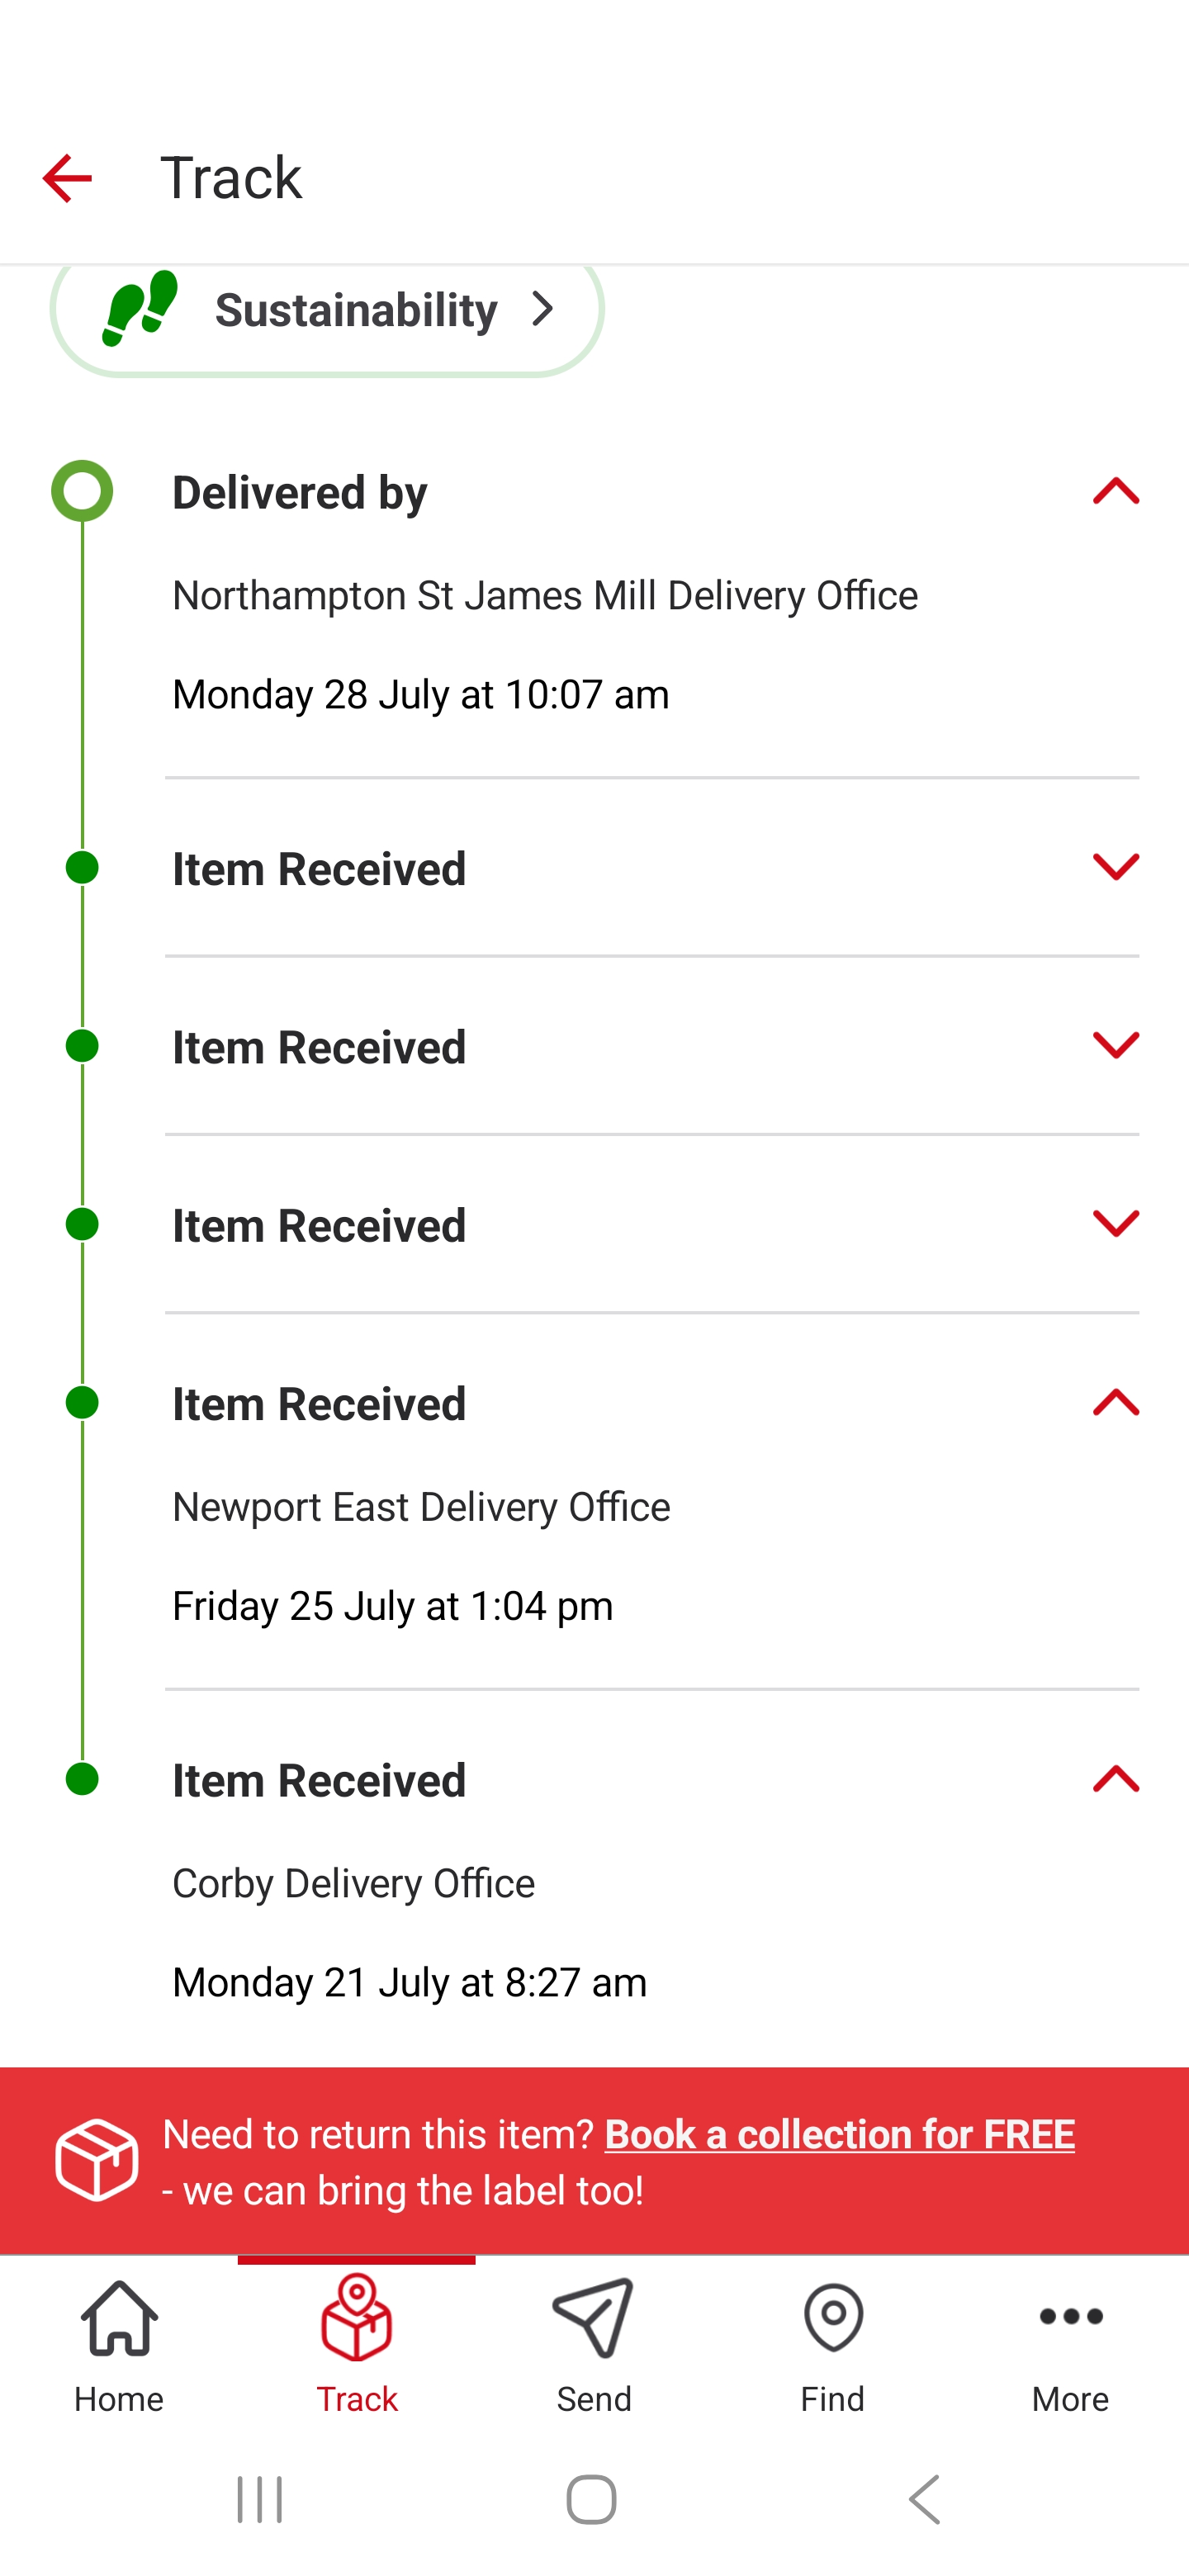The width and height of the screenshot is (1189, 2576).
Task: Expand the second Item Received entry
Action: pyautogui.click(x=1116, y=1045)
